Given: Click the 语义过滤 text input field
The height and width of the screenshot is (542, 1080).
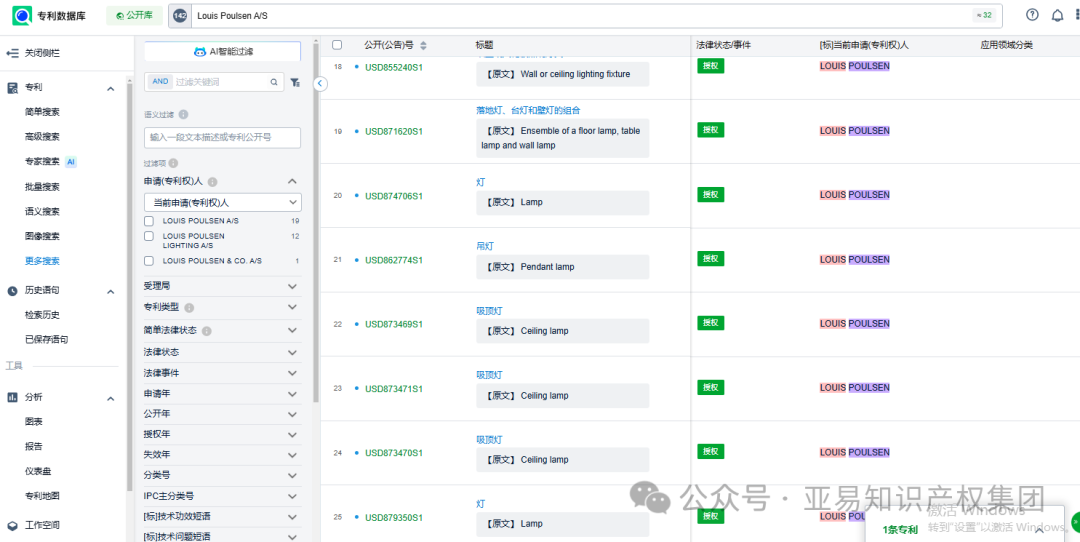Looking at the screenshot, I should click(222, 137).
